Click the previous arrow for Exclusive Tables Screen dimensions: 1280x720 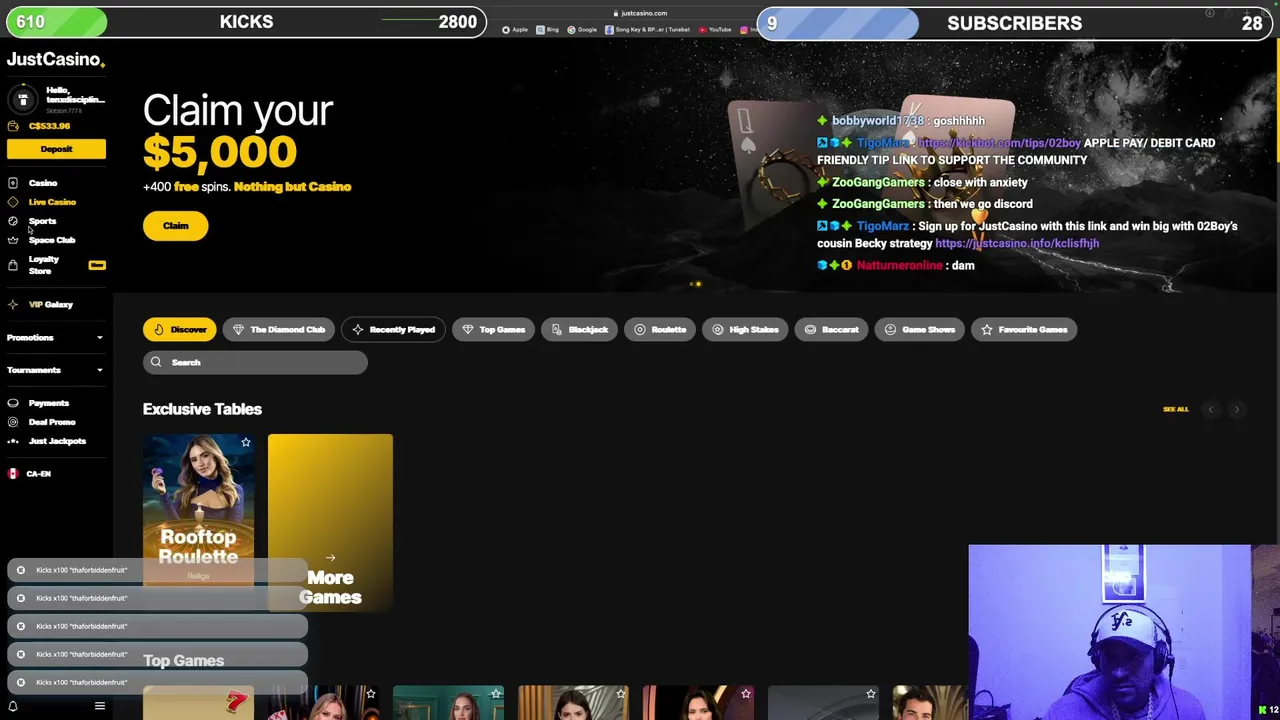pyautogui.click(x=1211, y=409)
